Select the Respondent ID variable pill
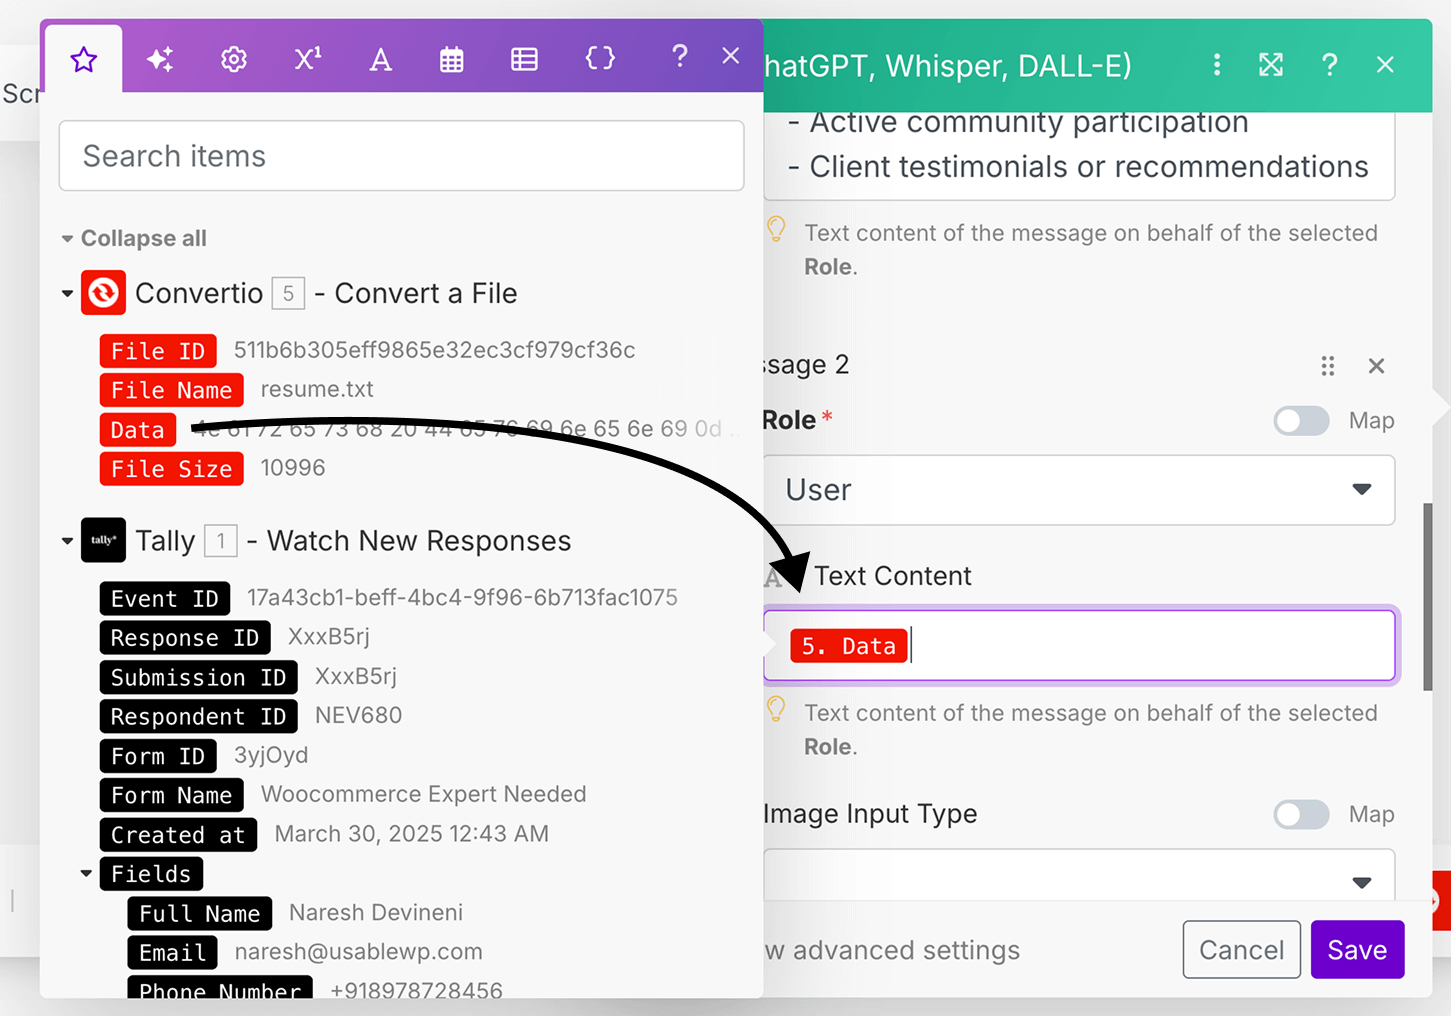This screenshot has width=1452, height=1029. tap(198, 717)
